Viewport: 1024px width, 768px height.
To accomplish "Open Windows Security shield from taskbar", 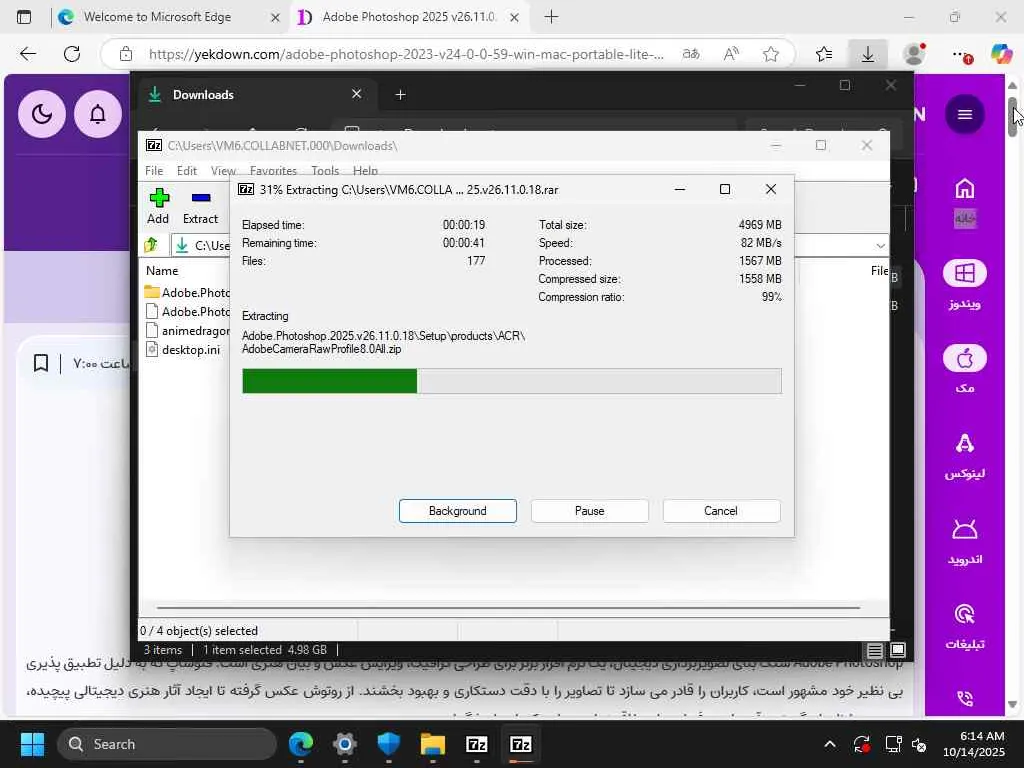I will point(389,744).
